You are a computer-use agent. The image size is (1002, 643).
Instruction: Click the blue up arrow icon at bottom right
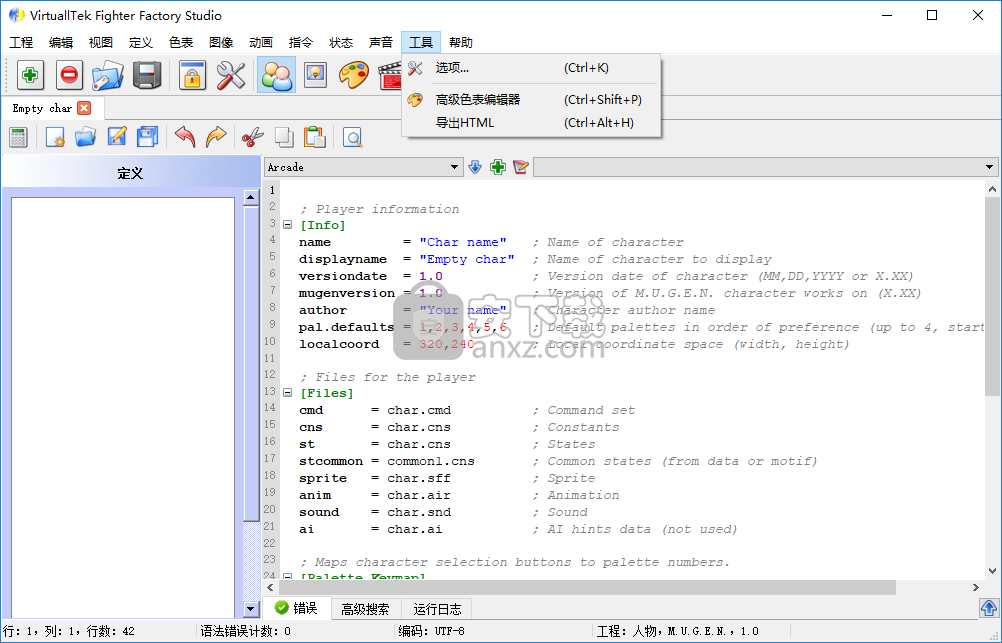(989, 608)
